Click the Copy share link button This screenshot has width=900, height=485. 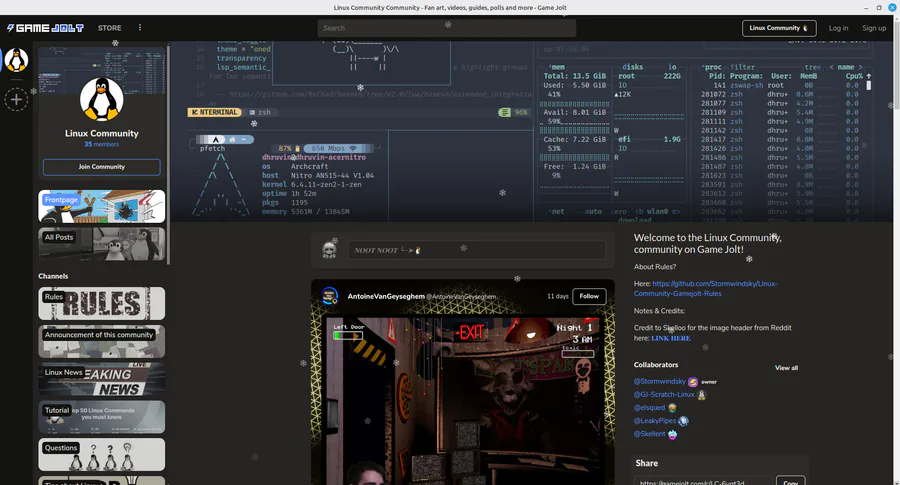[790, 481]
